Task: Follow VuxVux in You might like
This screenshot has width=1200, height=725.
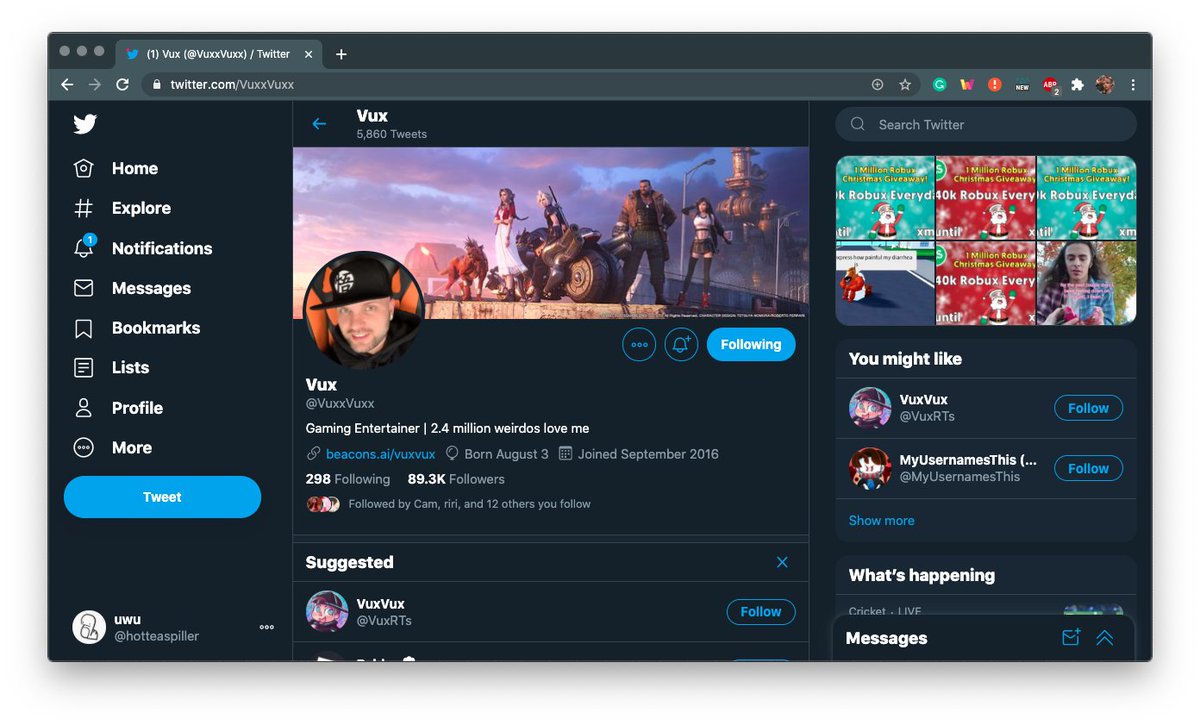Action: click(x=1088, y=408)
